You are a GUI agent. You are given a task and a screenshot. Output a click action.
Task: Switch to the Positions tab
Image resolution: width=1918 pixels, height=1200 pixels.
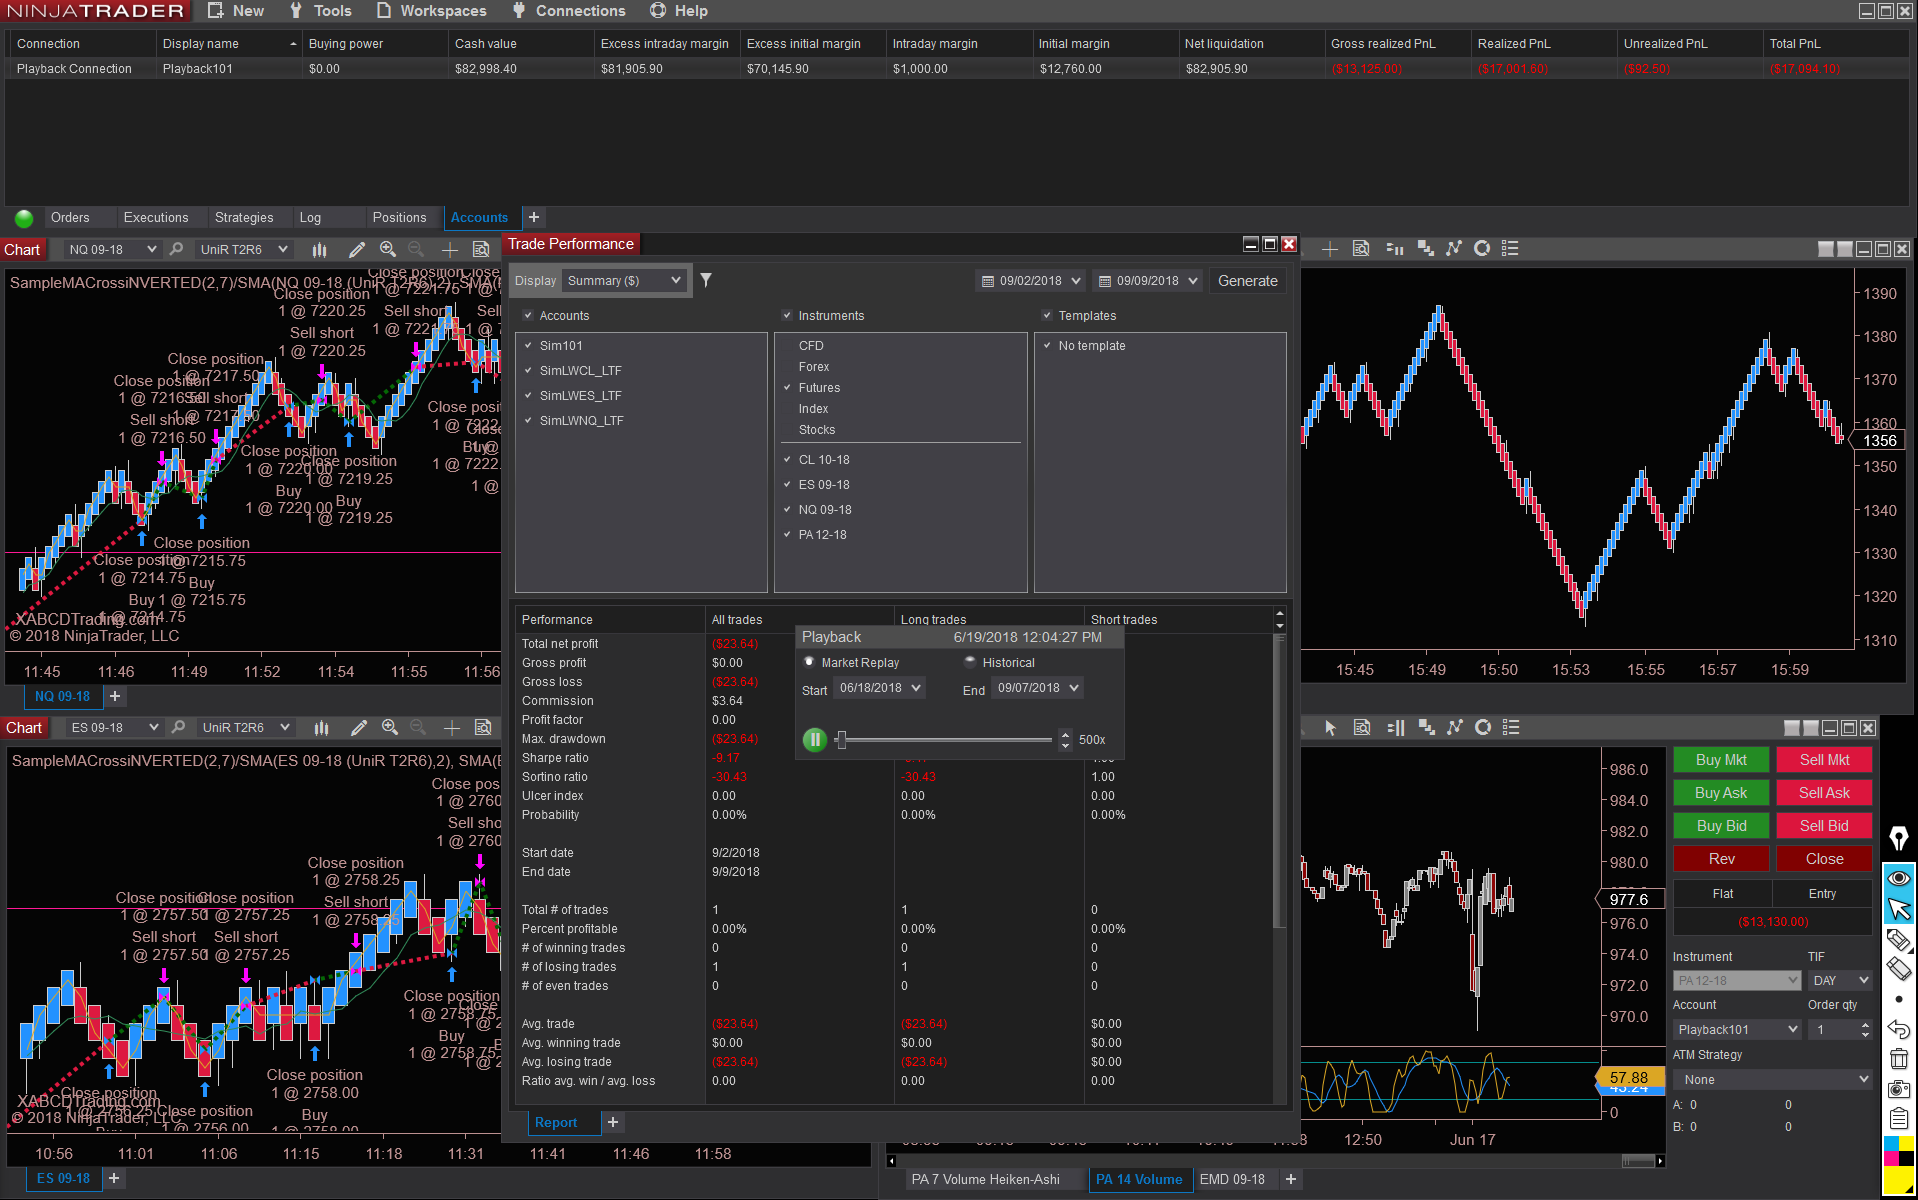tap(399, 217)
